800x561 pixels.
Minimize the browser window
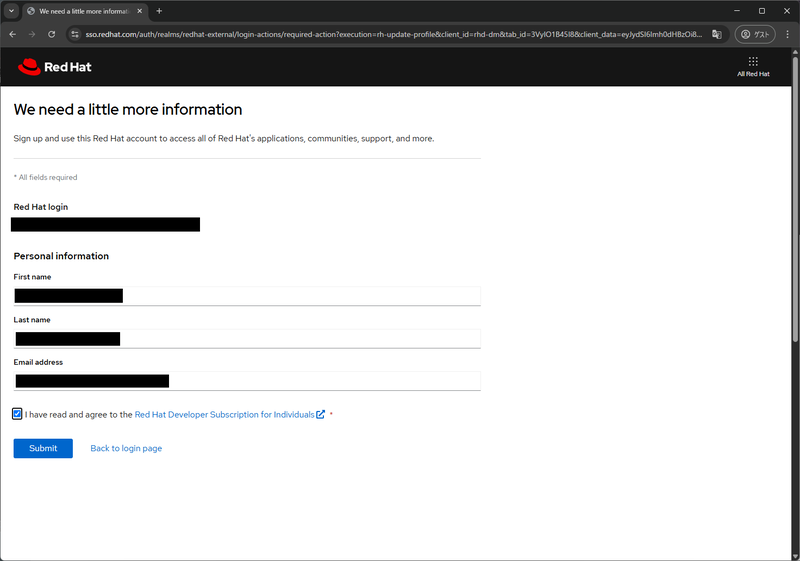(x=737, y=11)
